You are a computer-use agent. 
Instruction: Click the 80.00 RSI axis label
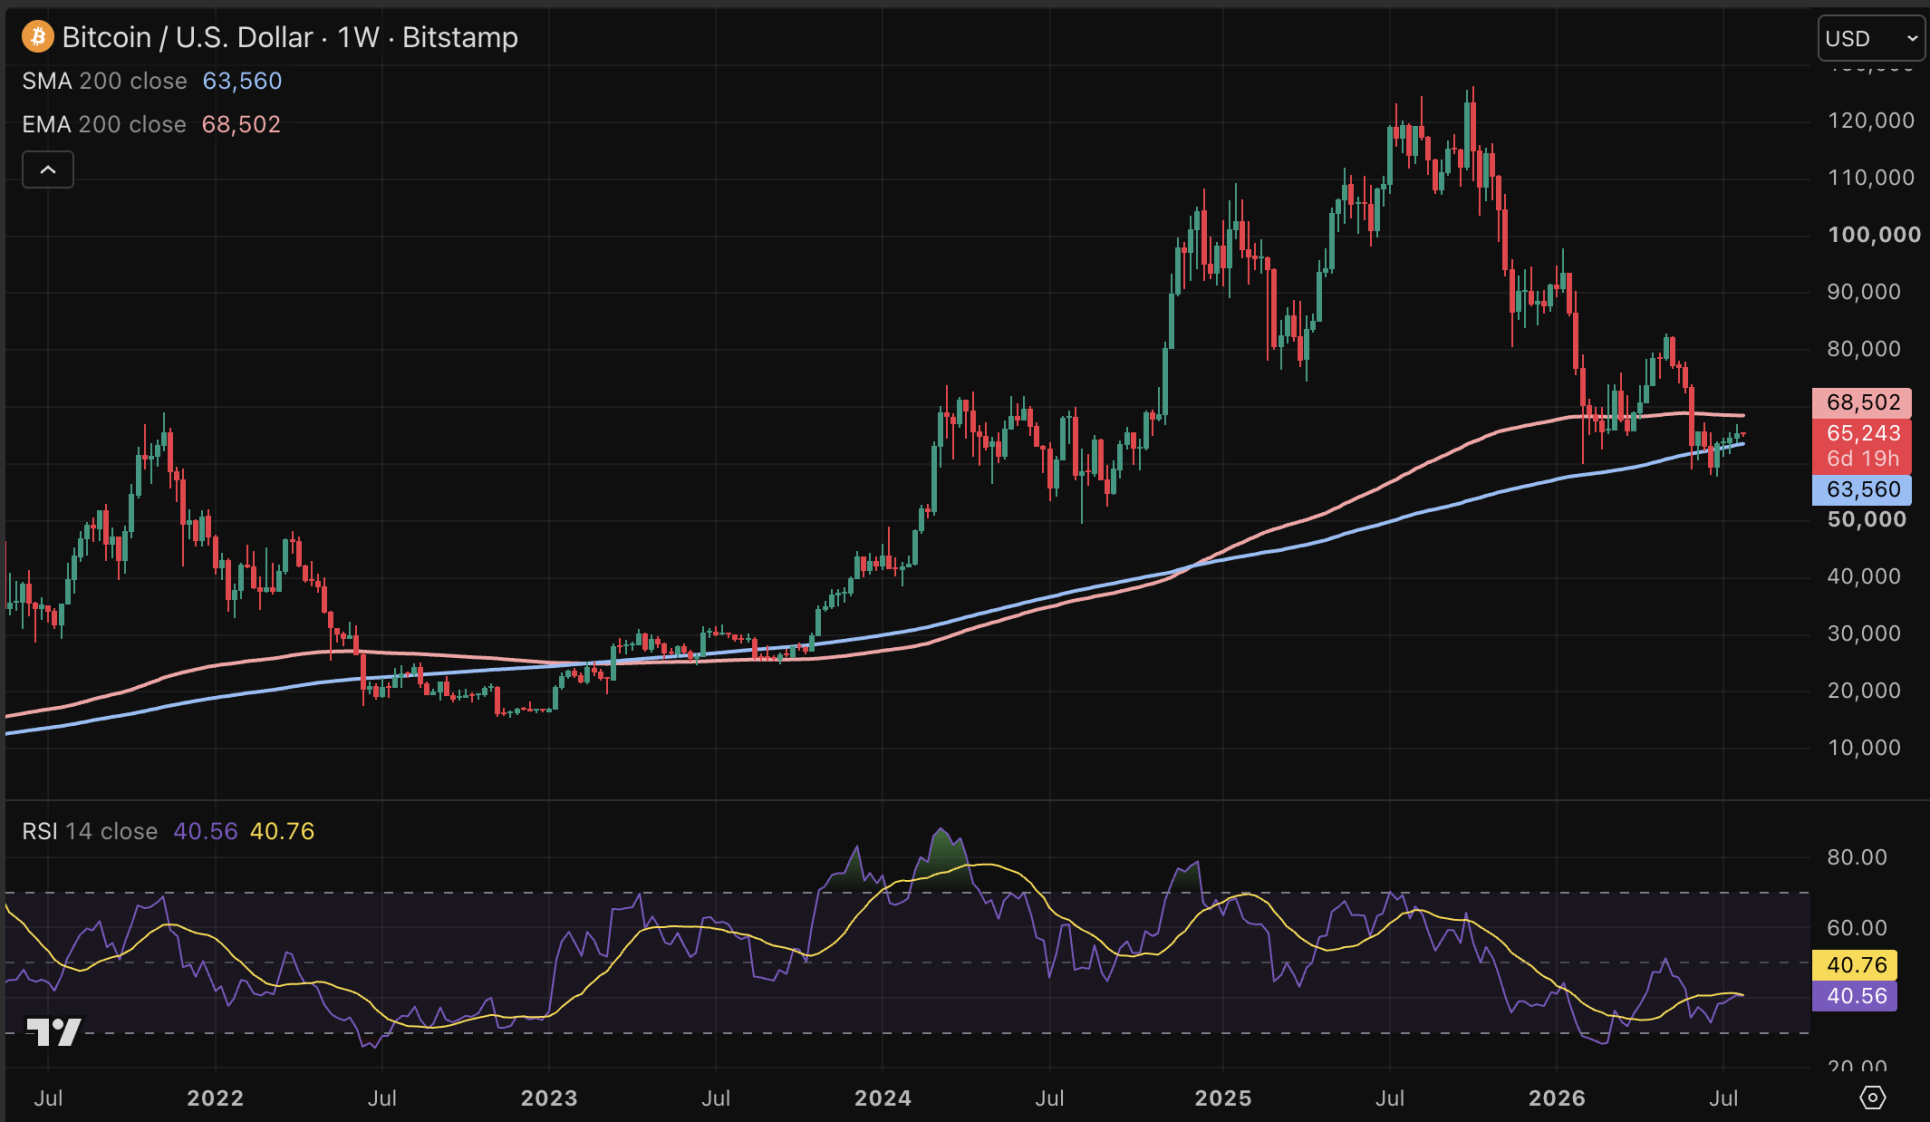(1857, 857)
